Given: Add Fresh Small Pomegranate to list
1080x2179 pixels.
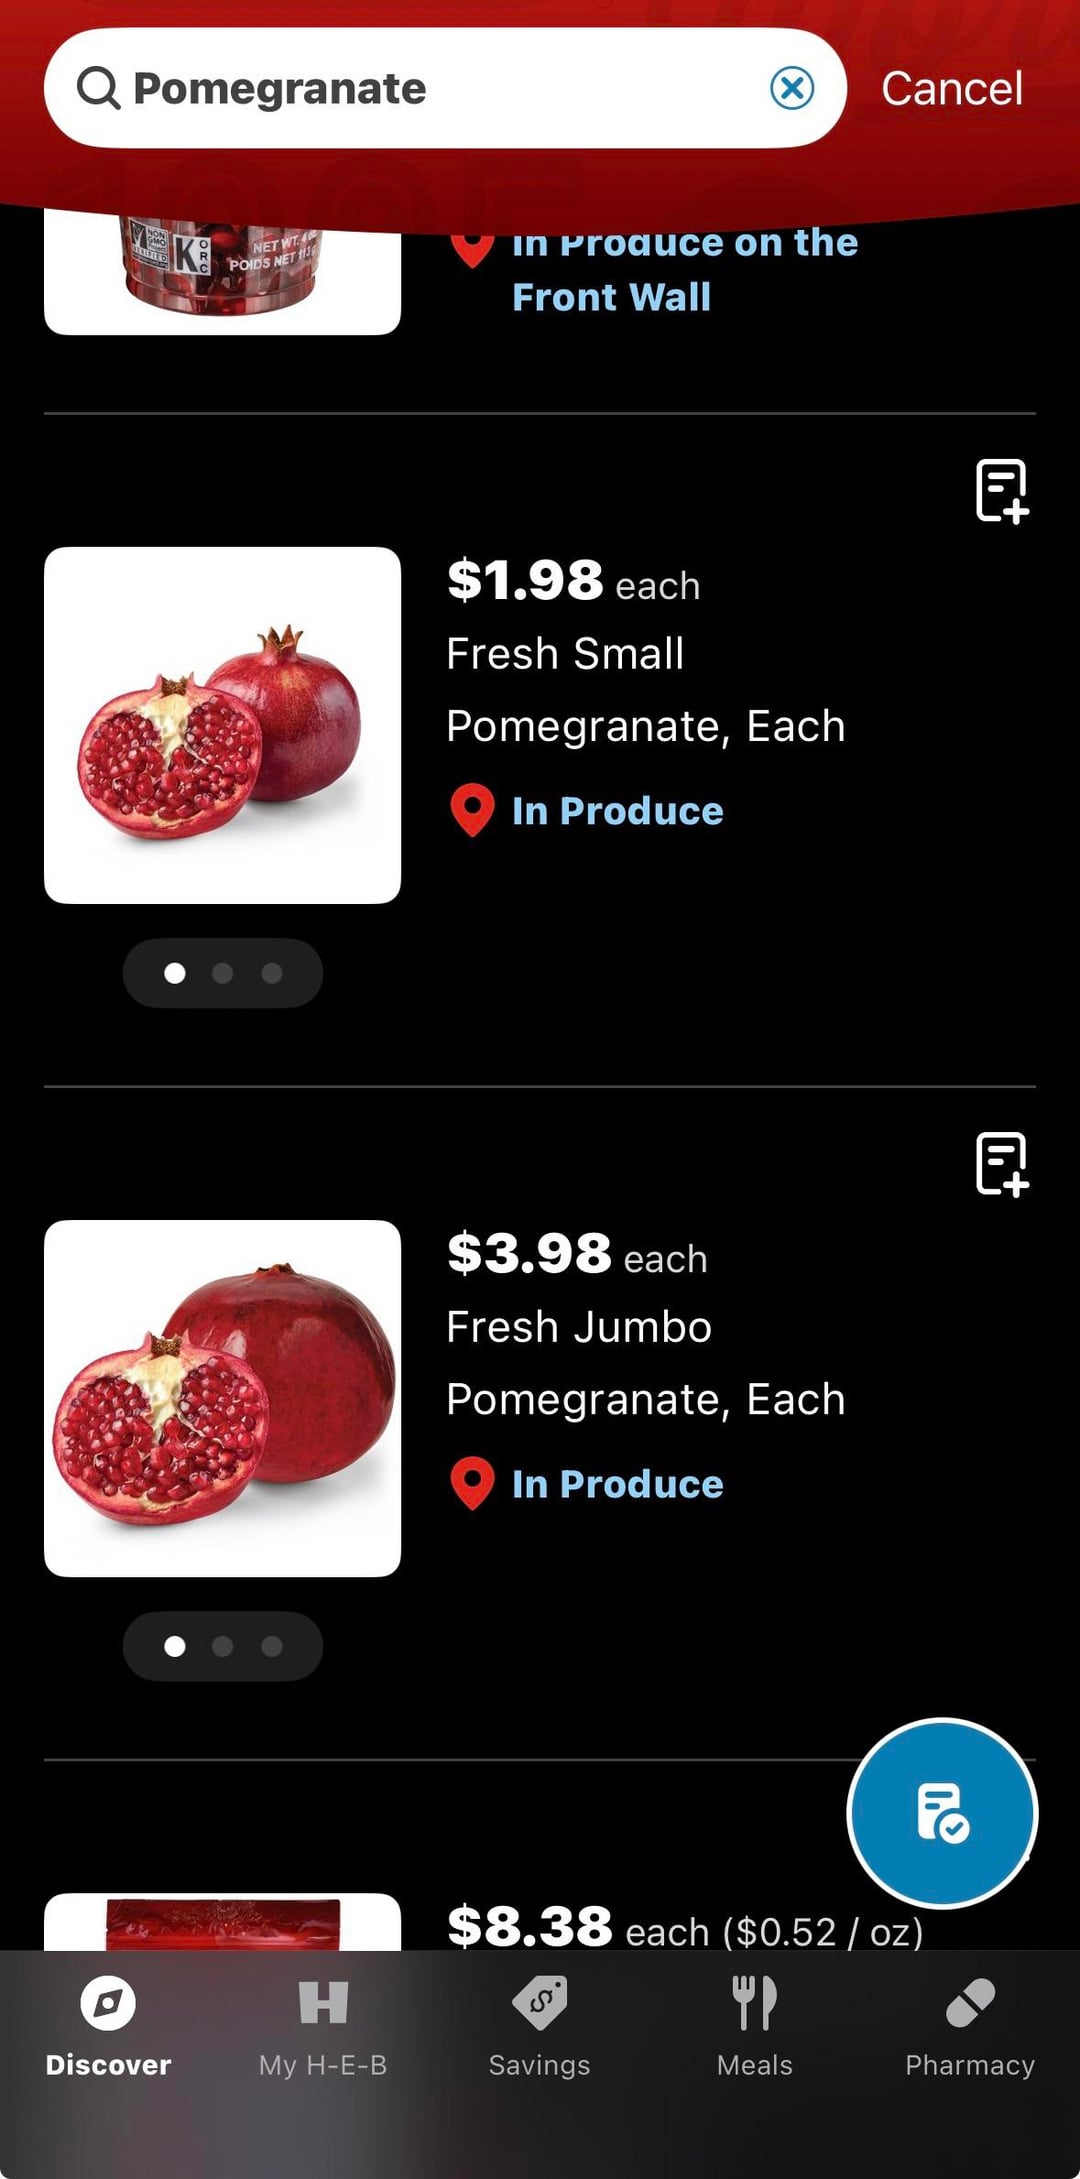Looking at the screenshot, I should pos(1002,491).
